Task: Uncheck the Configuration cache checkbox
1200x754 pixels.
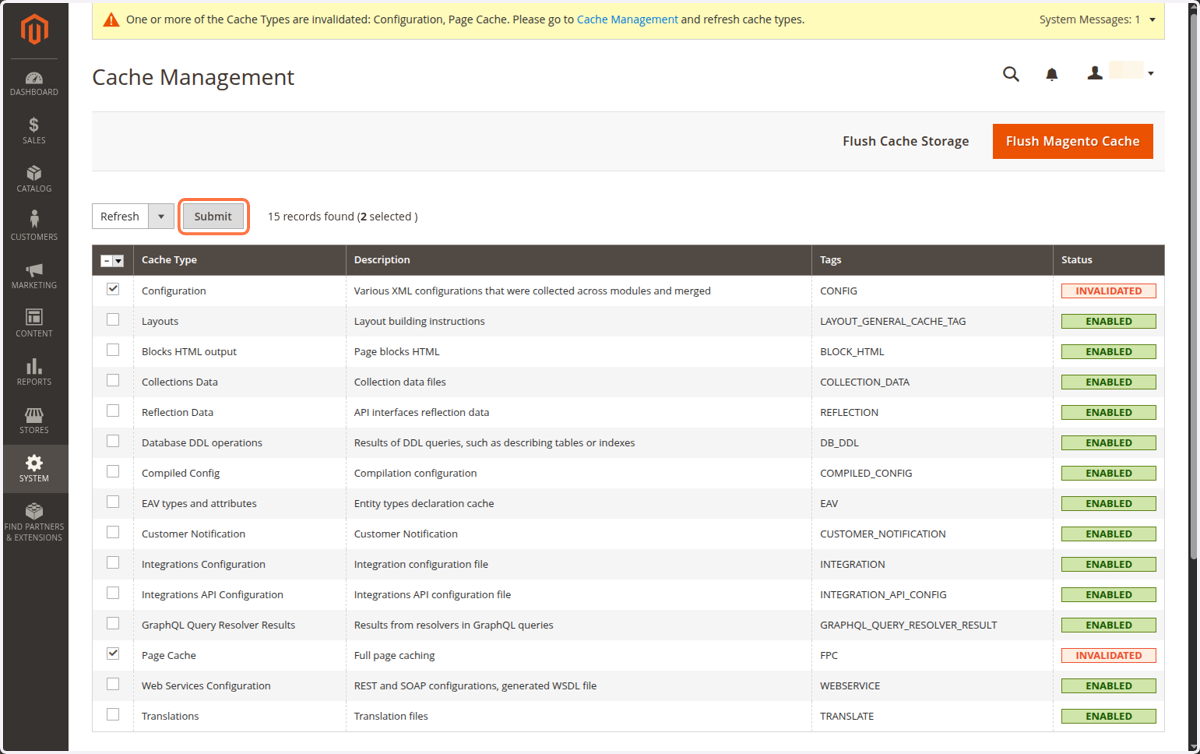Action: pyautogui.click(x=113, y=289)
